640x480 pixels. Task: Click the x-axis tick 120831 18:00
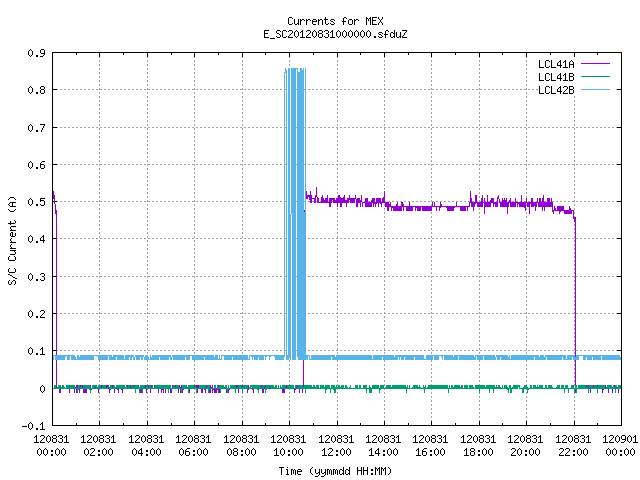[x=478, y=445]
